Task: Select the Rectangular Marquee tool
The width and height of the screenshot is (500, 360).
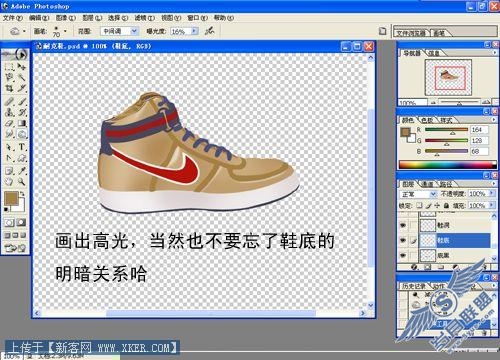Action: tap(9, 67)
